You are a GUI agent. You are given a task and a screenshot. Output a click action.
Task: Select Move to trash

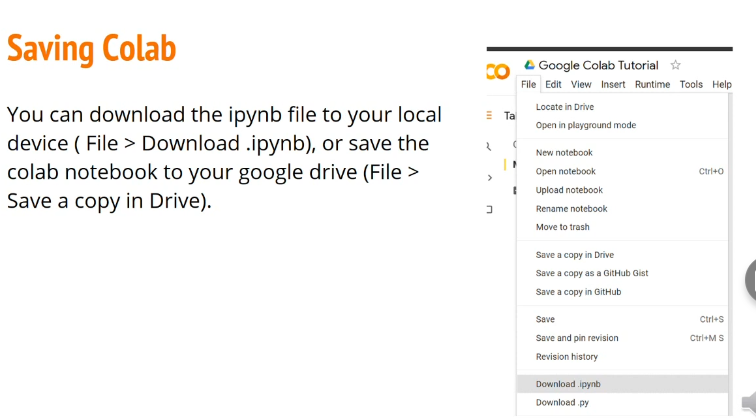[622, 227]
